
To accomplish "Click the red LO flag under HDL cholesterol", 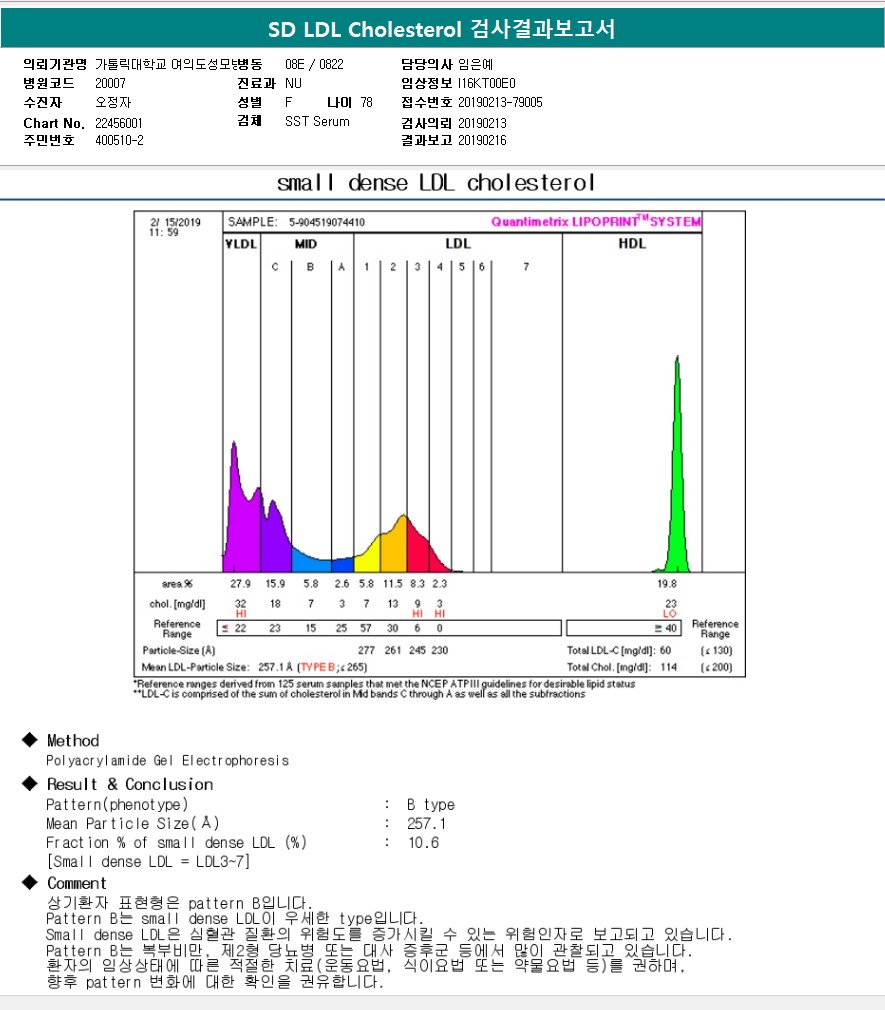I will 670,614.
